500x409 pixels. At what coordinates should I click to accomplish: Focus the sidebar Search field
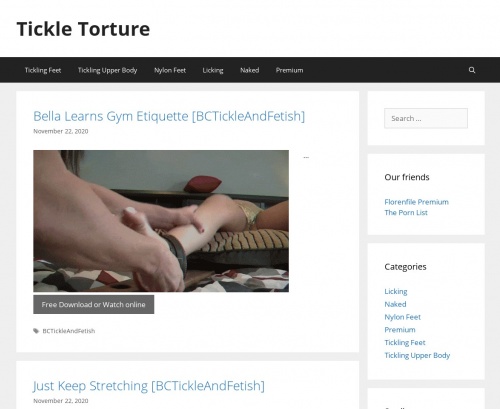click(426, 118)
